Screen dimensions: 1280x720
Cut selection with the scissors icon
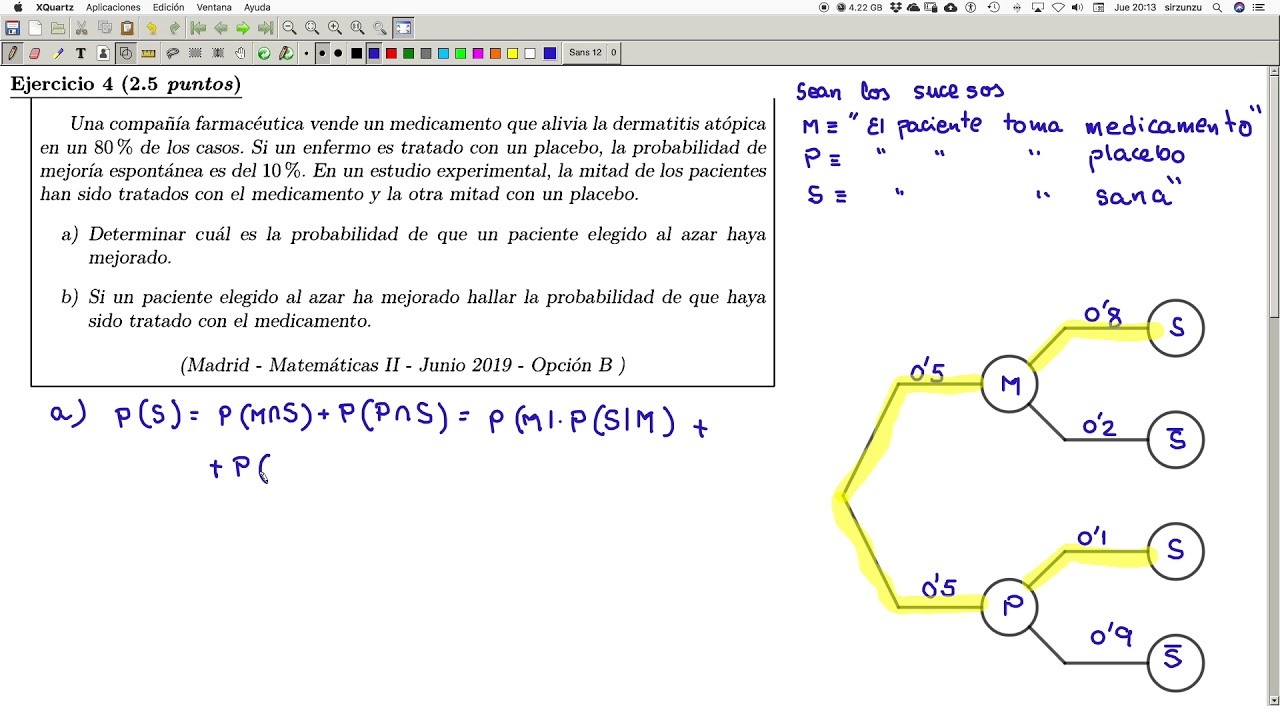81,28
